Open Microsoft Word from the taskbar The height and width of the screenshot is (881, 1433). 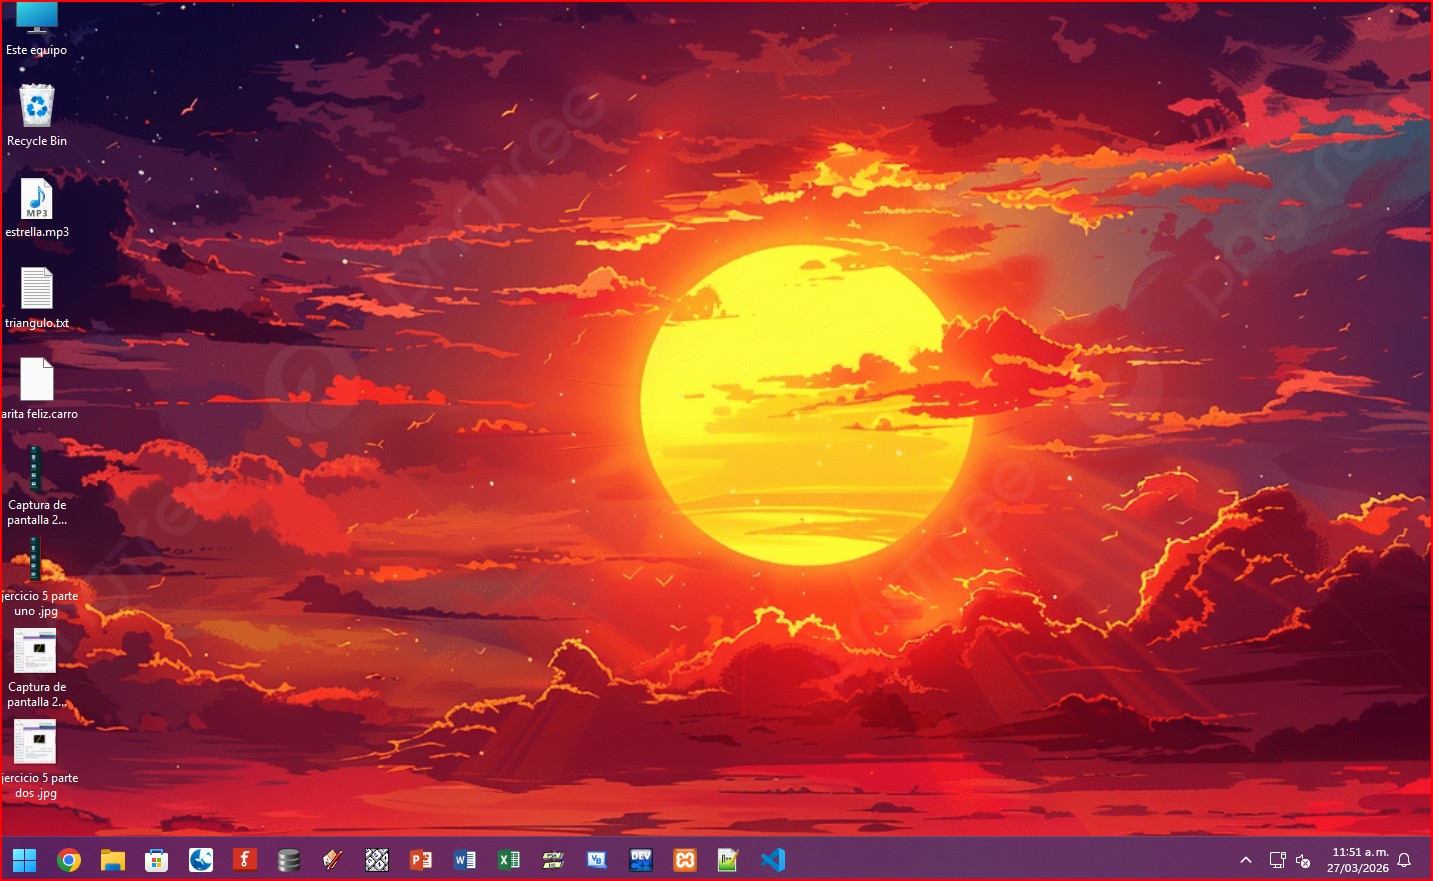pos(465,860)
